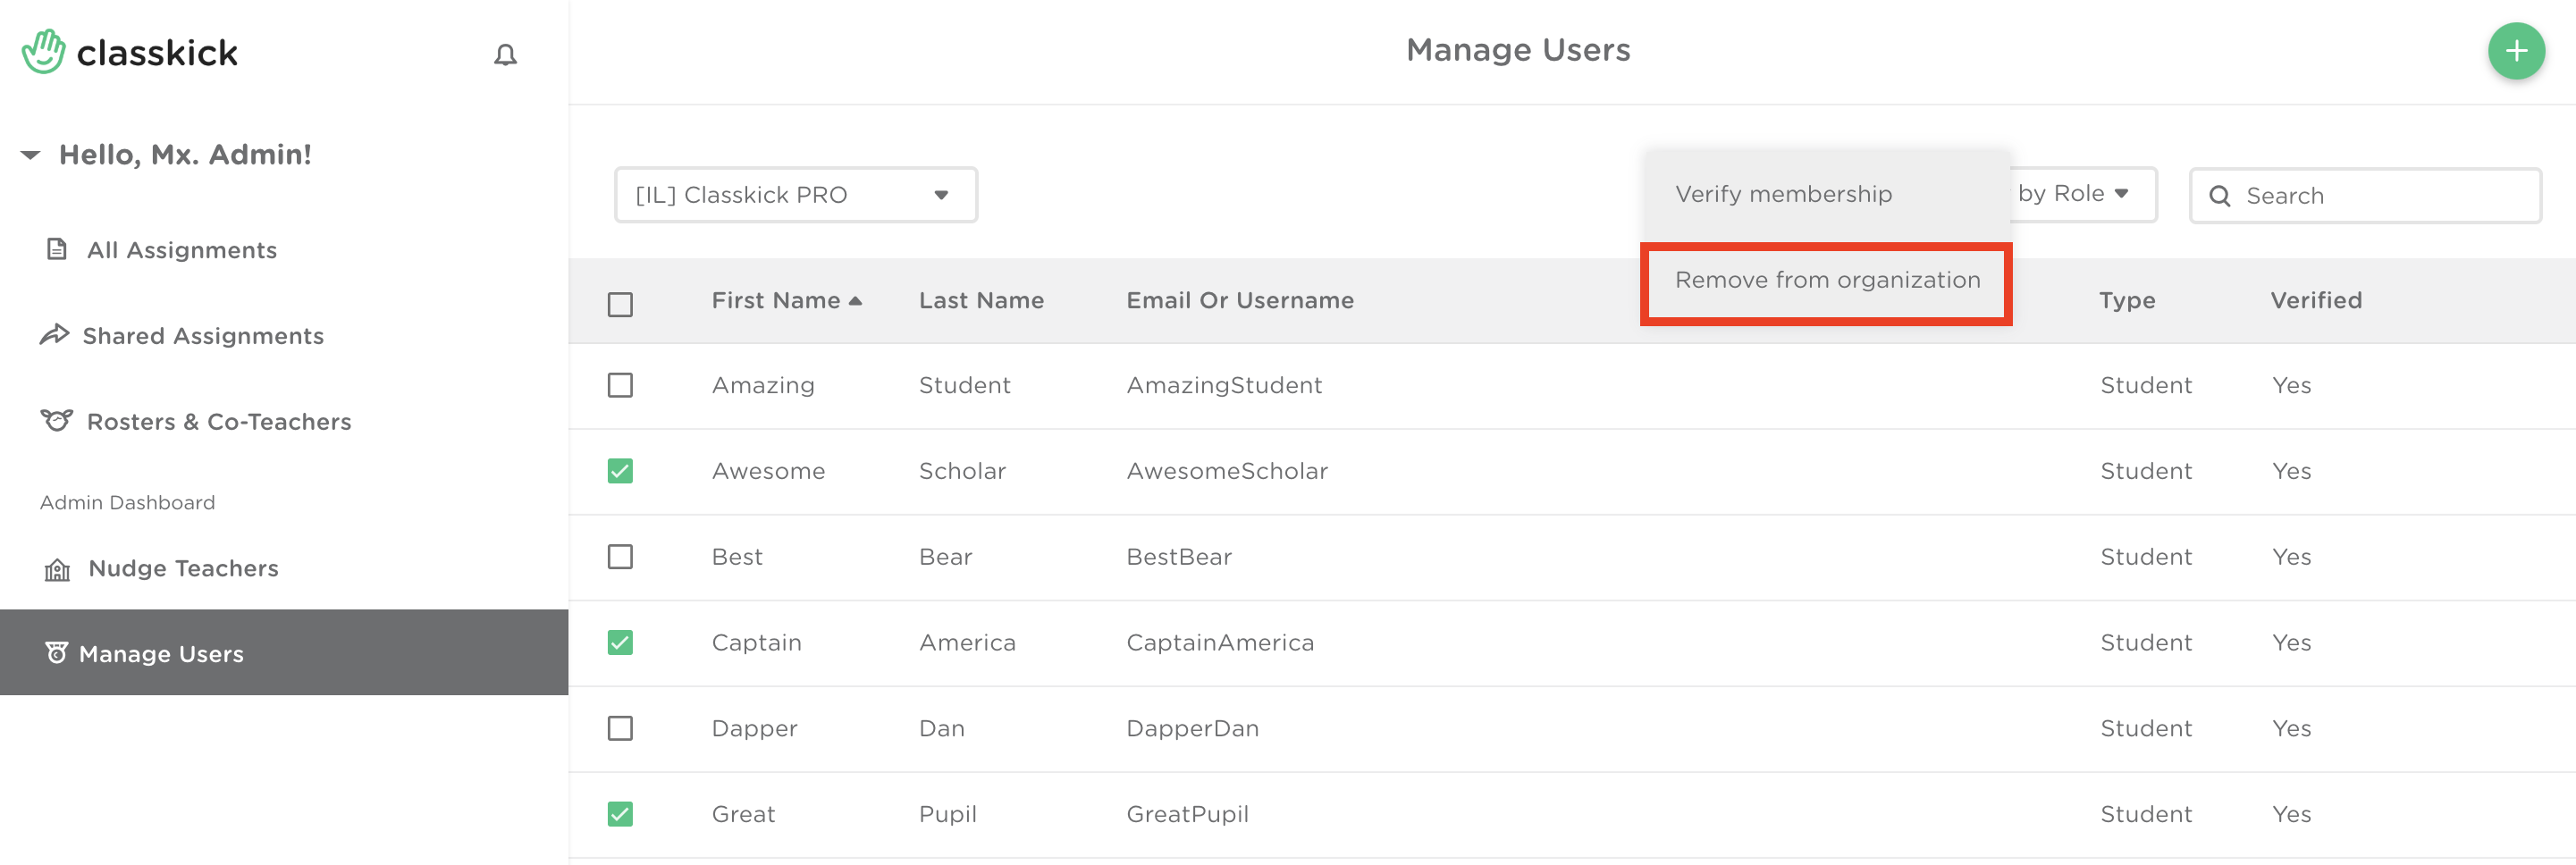Click the All Assignments document icon
This screenshot has height=865, width=2576.
pos(57,249)
